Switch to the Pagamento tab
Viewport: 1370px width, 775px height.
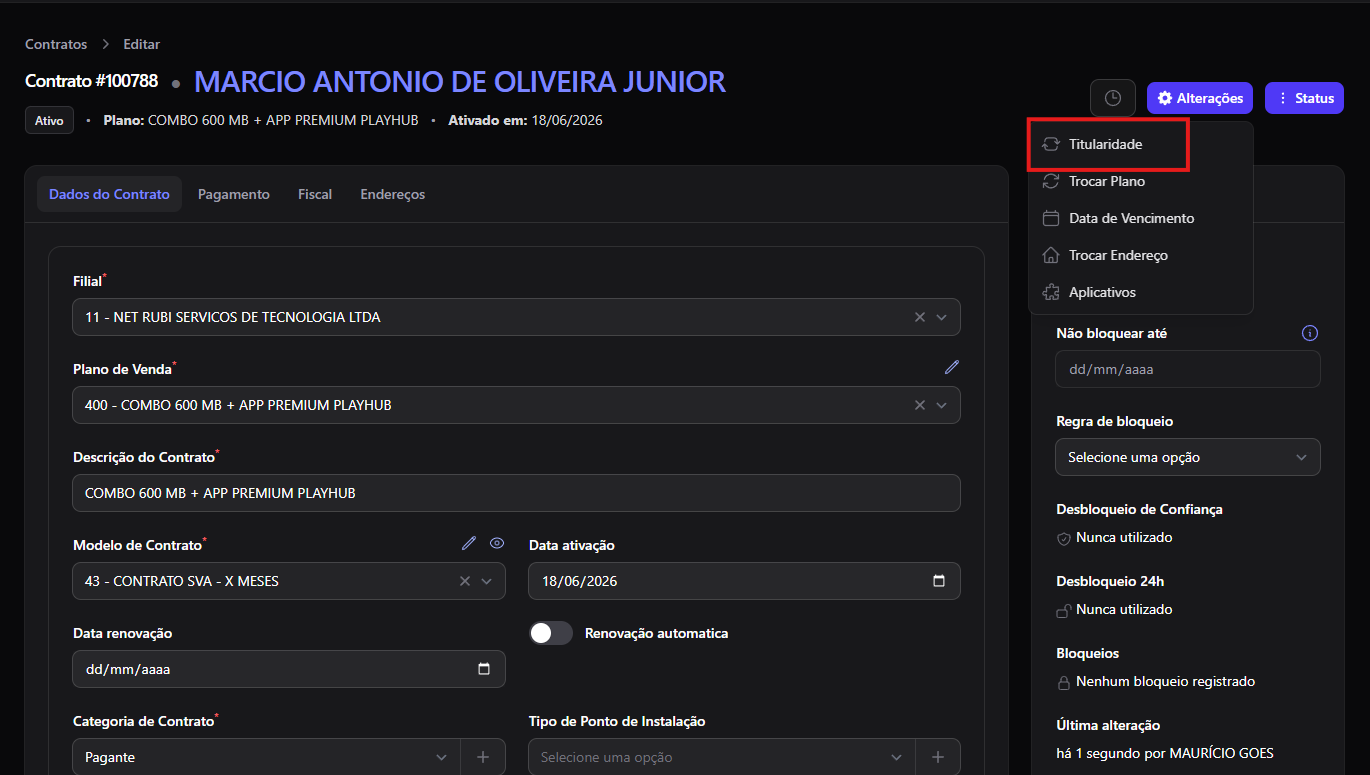coord(234,194)
